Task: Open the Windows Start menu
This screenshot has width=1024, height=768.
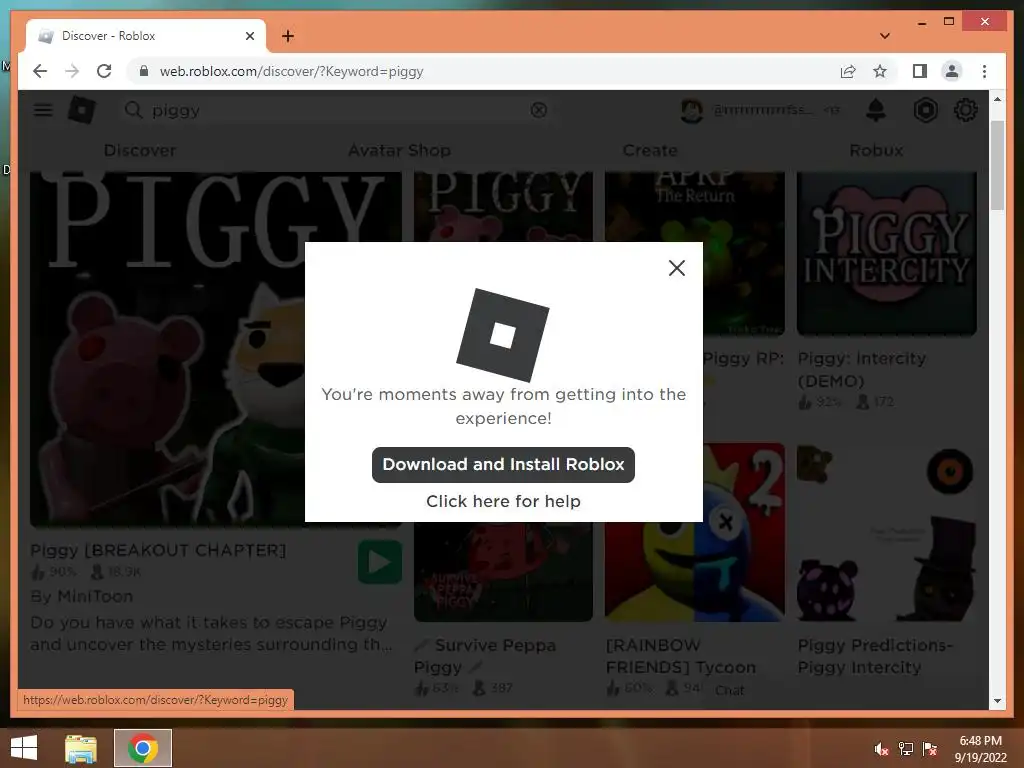Action: coord(24,748)
